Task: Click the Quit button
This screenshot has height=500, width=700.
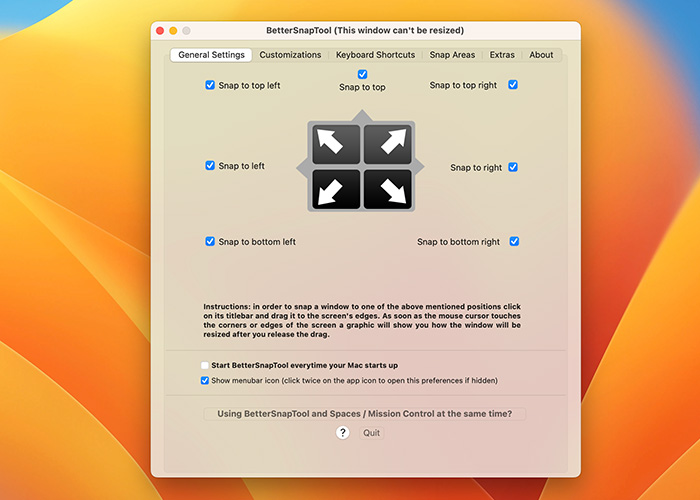Action: (371, 433)
